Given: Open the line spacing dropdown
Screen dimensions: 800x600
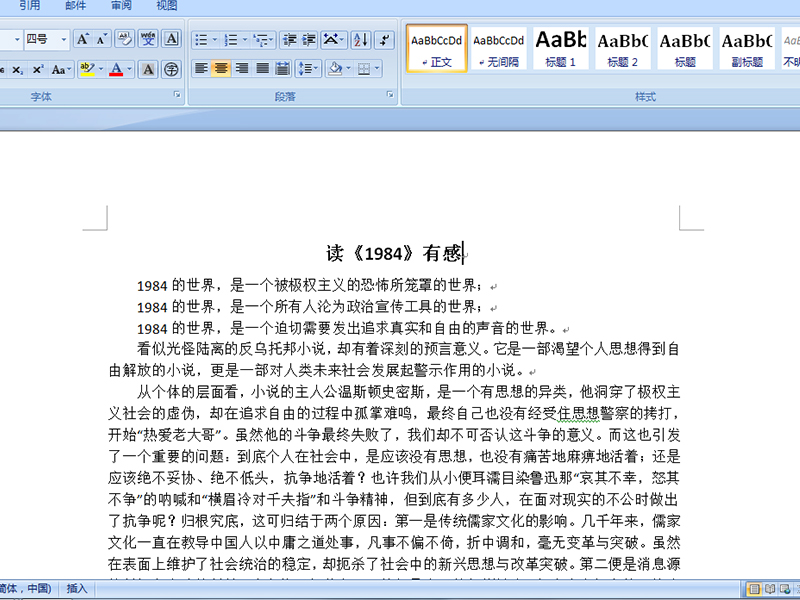Looking at the screenshot, I should pos(307,69).
